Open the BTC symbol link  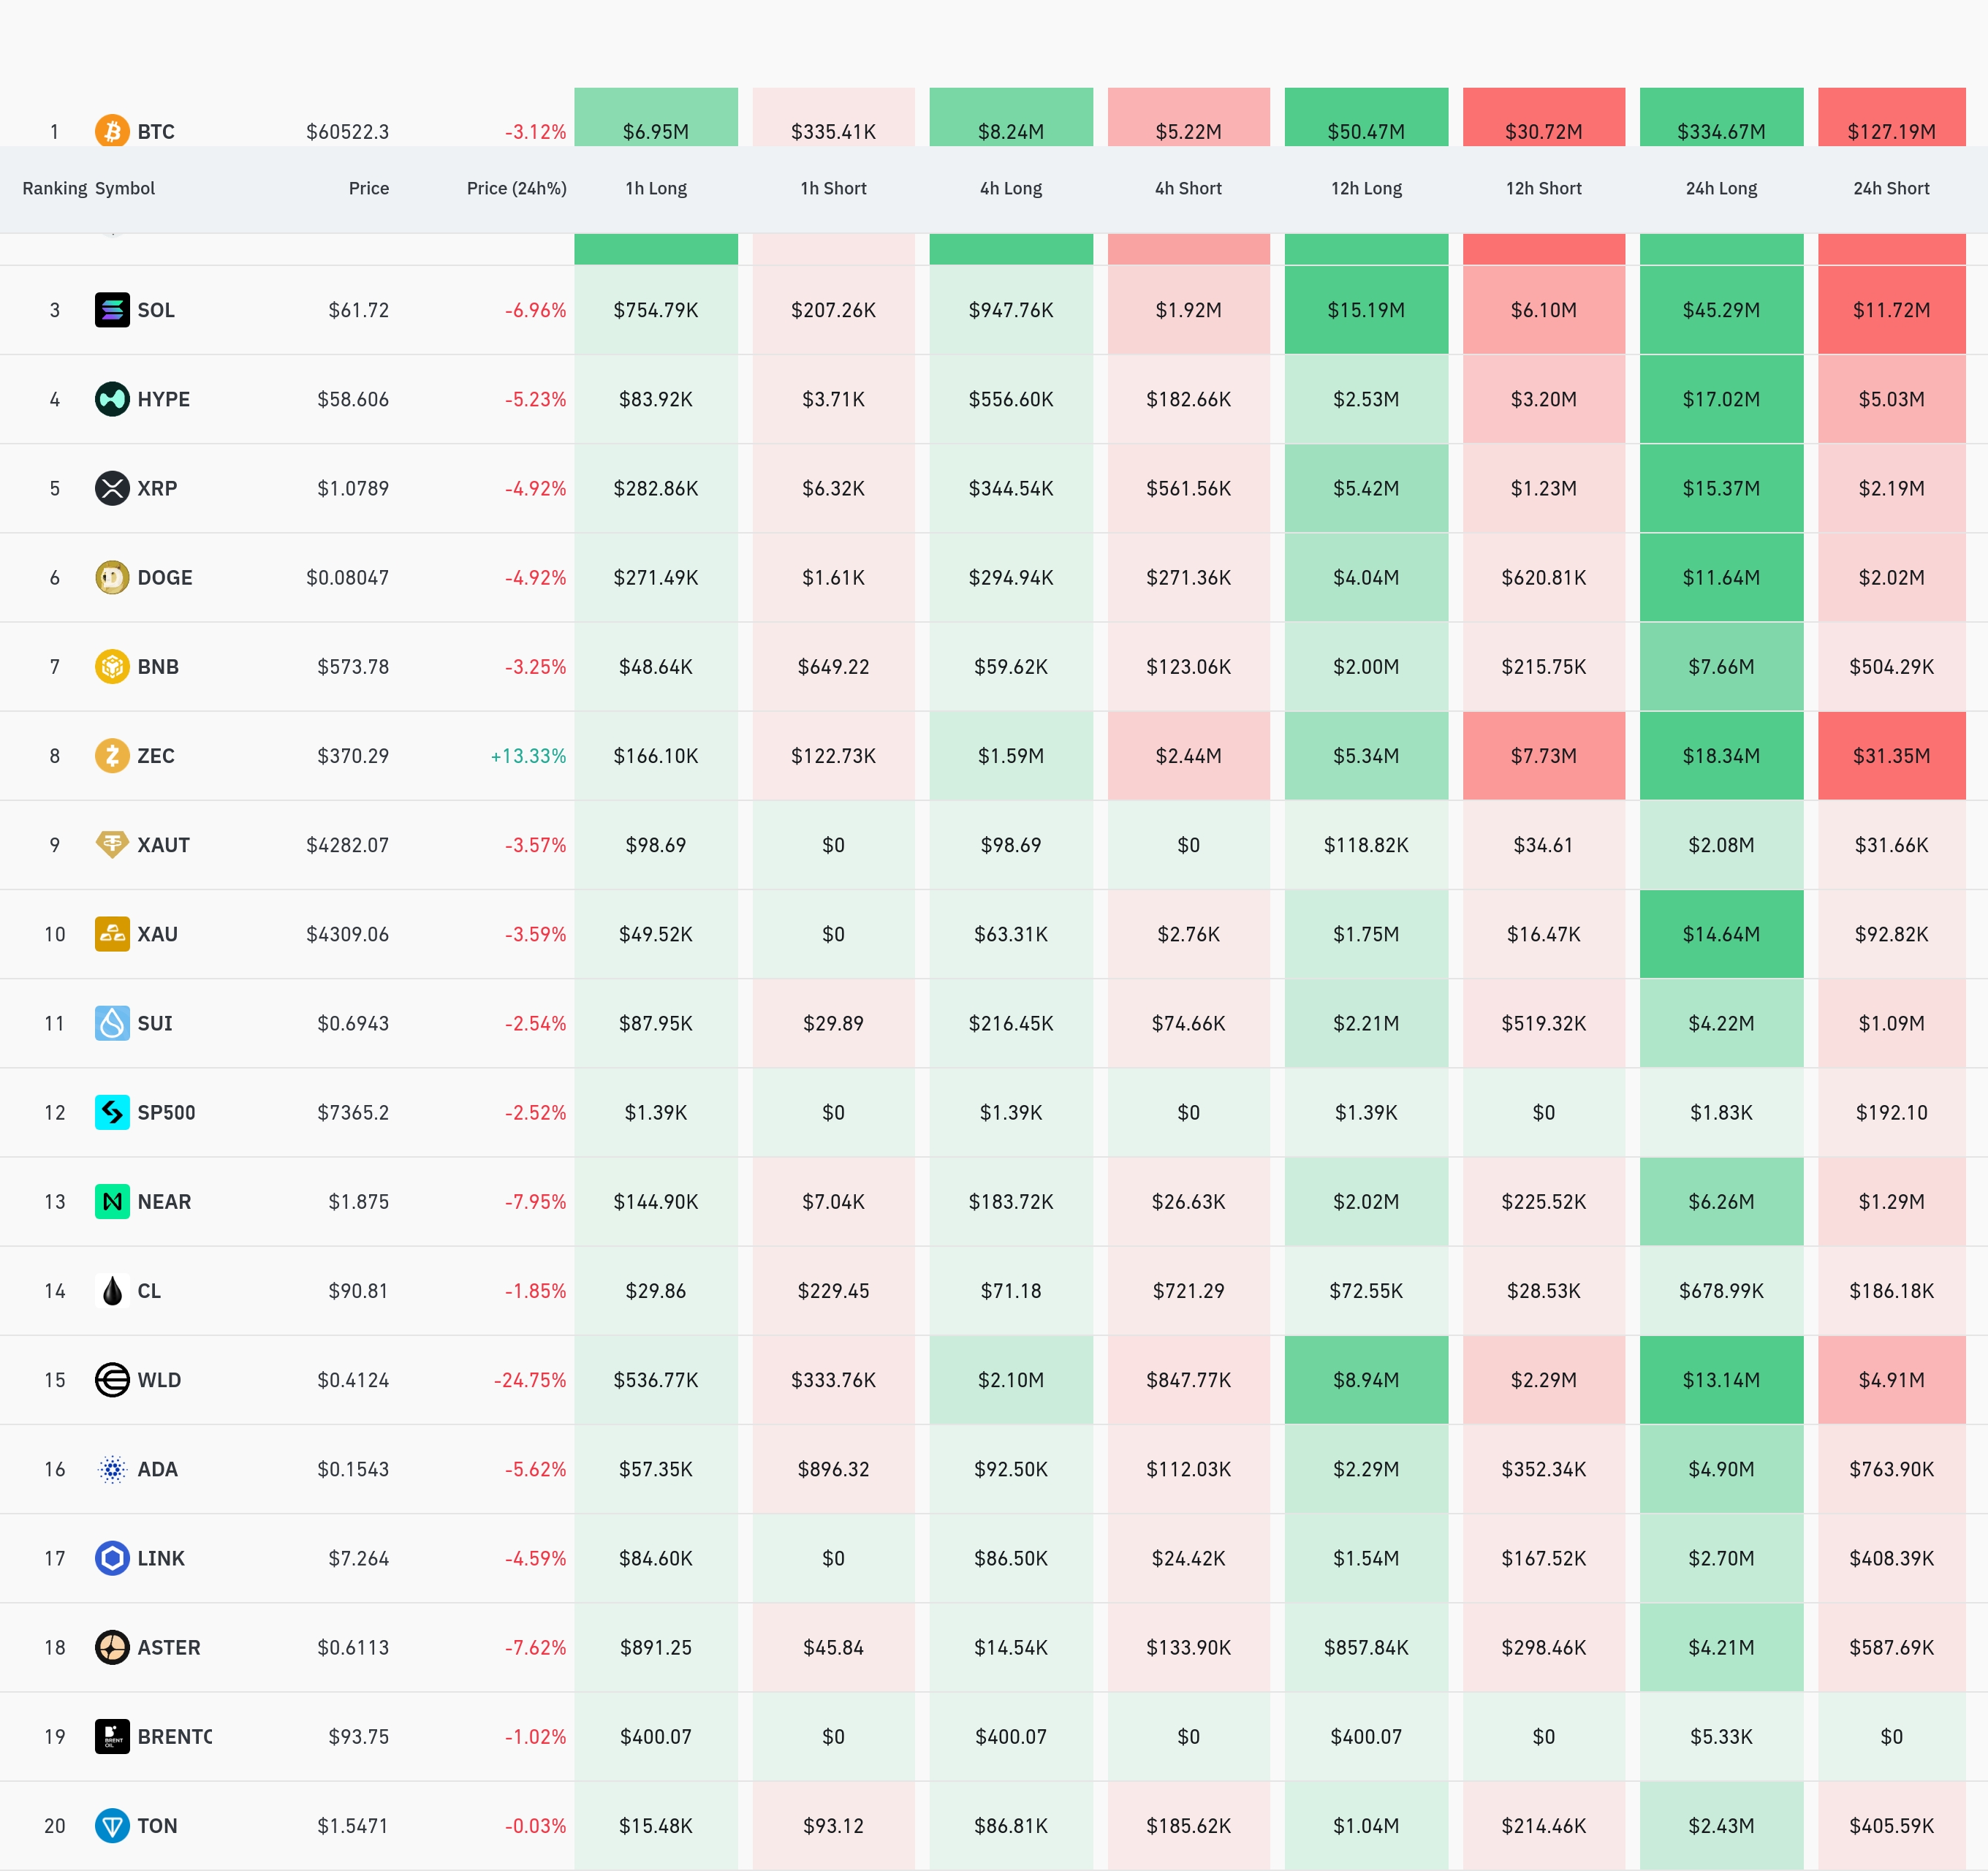click(156, 132)
